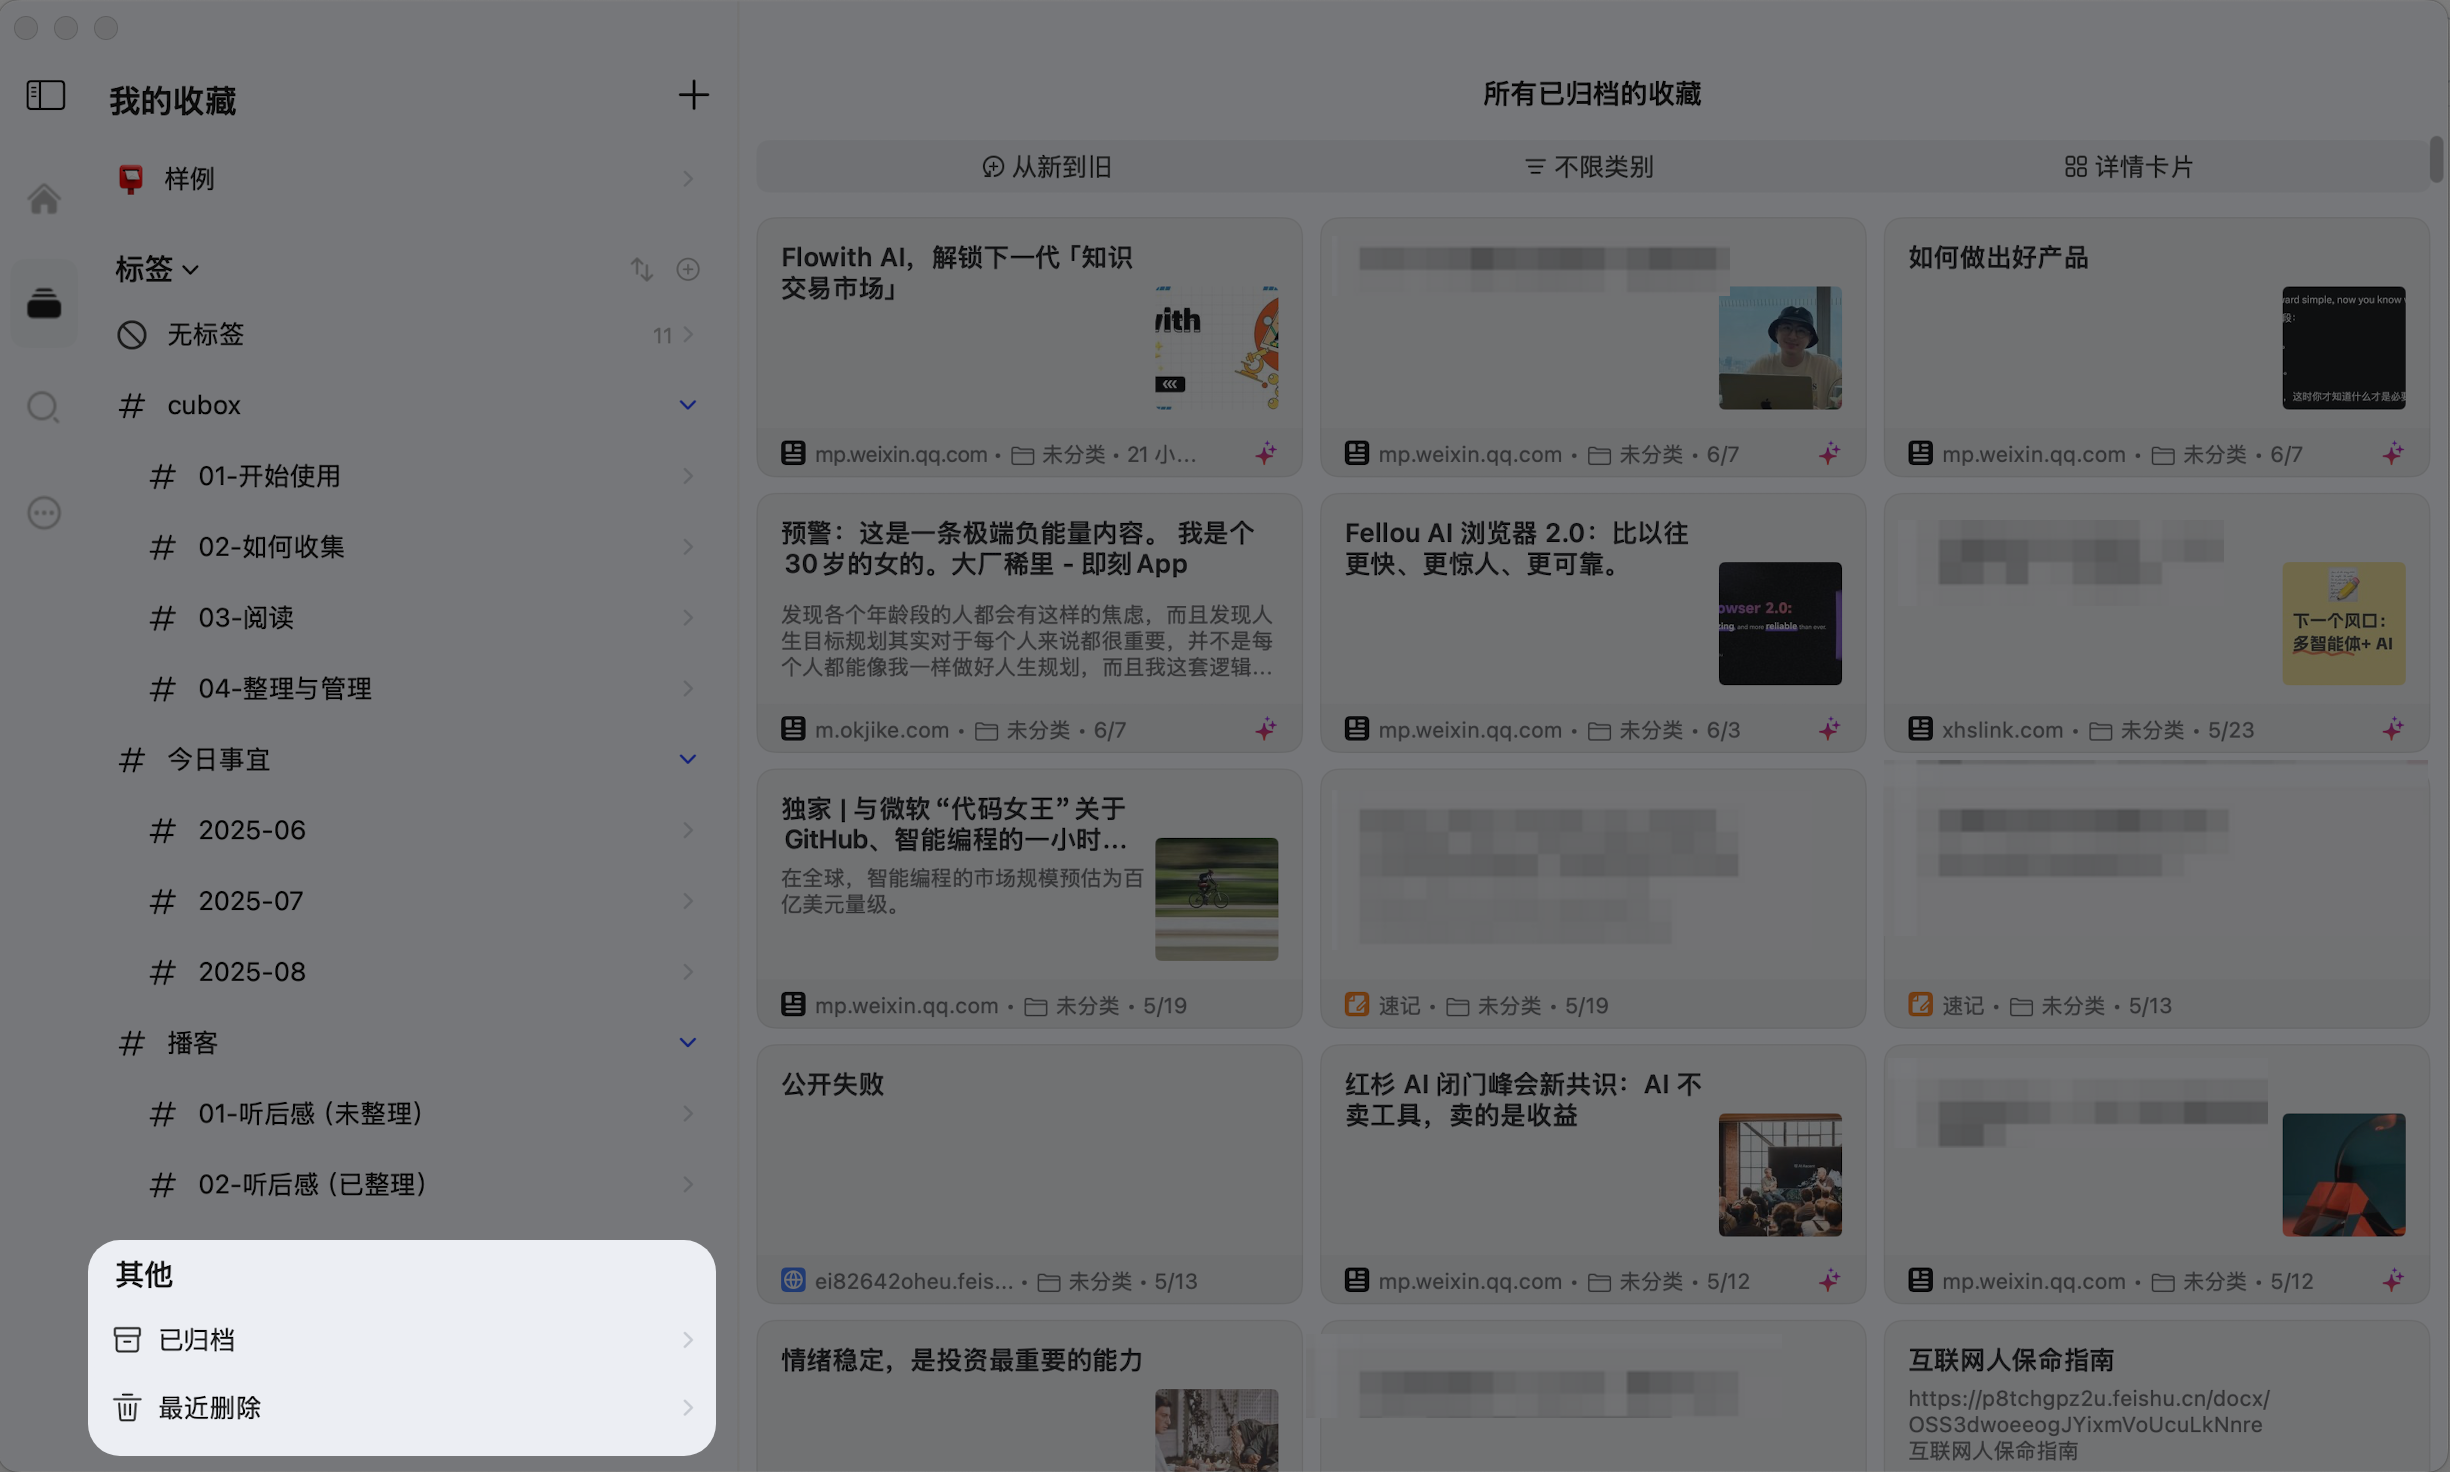Collapse the 今日事宜 tag group
This screenshot has width=2450, height=1472.
pos(687,759)
